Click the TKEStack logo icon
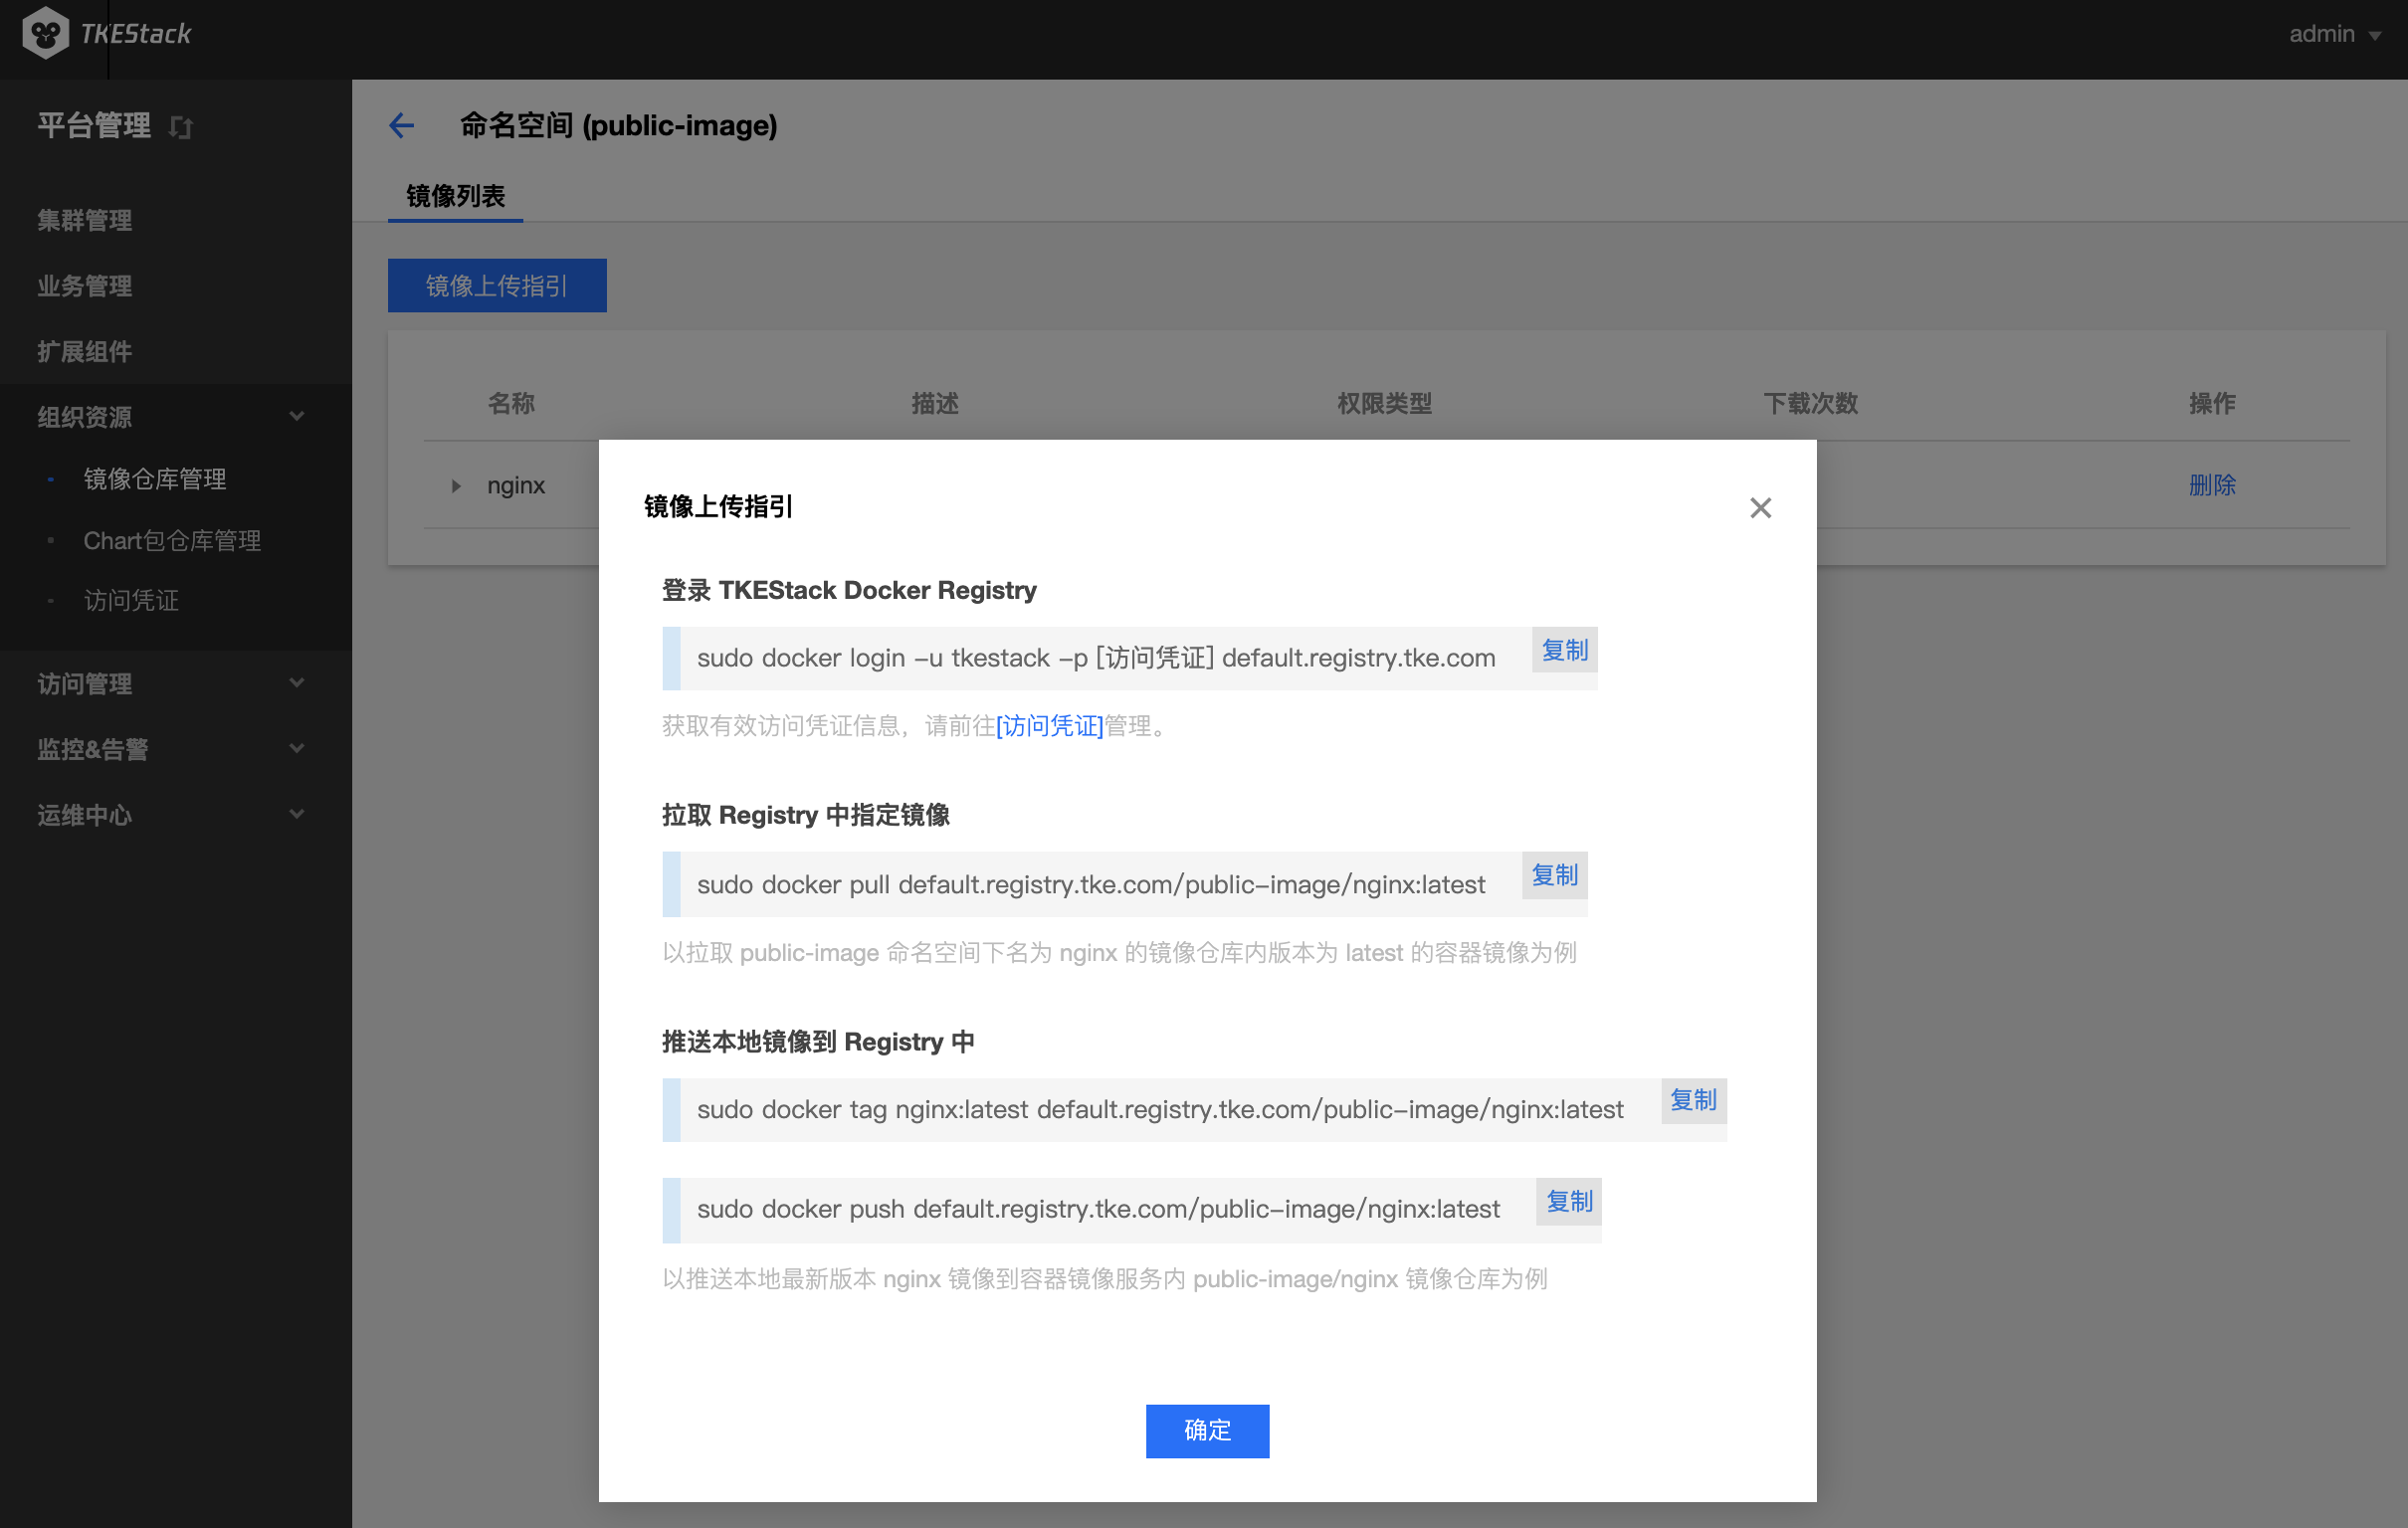Viewport: 2408px width, 1528px height. point(45,33)
